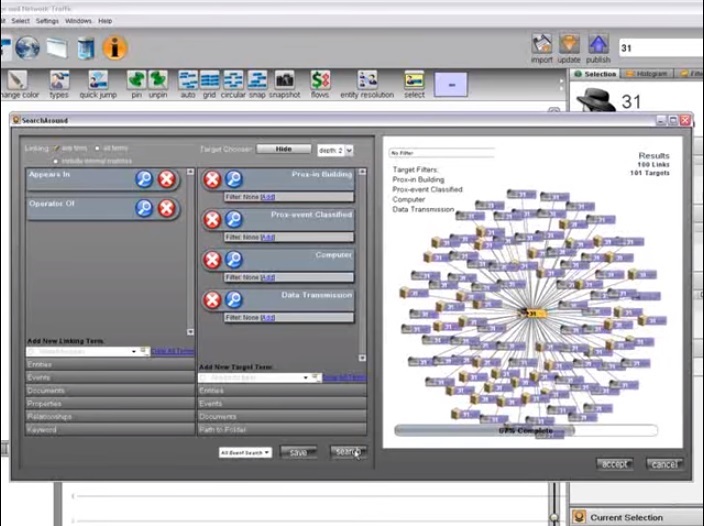Screen dimensions: 704x526
Task: Select the 'any term' linking option
Action: [57, 148]
